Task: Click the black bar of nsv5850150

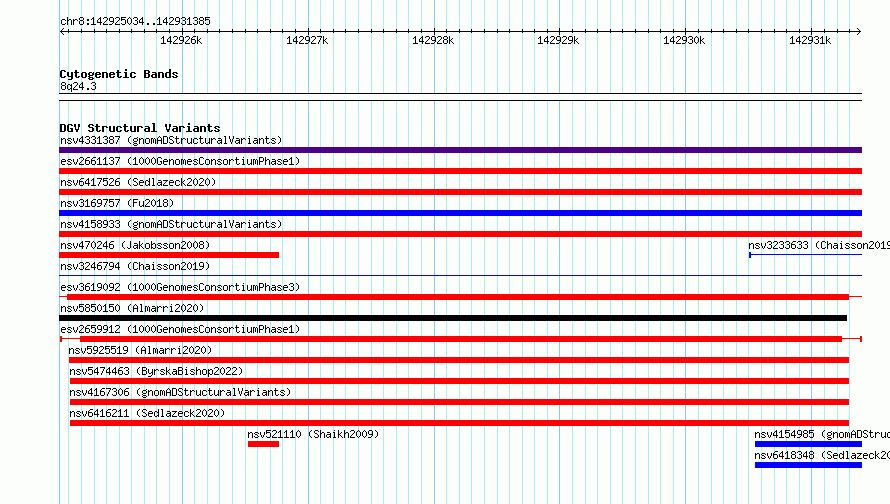Action: click(453, 318)
